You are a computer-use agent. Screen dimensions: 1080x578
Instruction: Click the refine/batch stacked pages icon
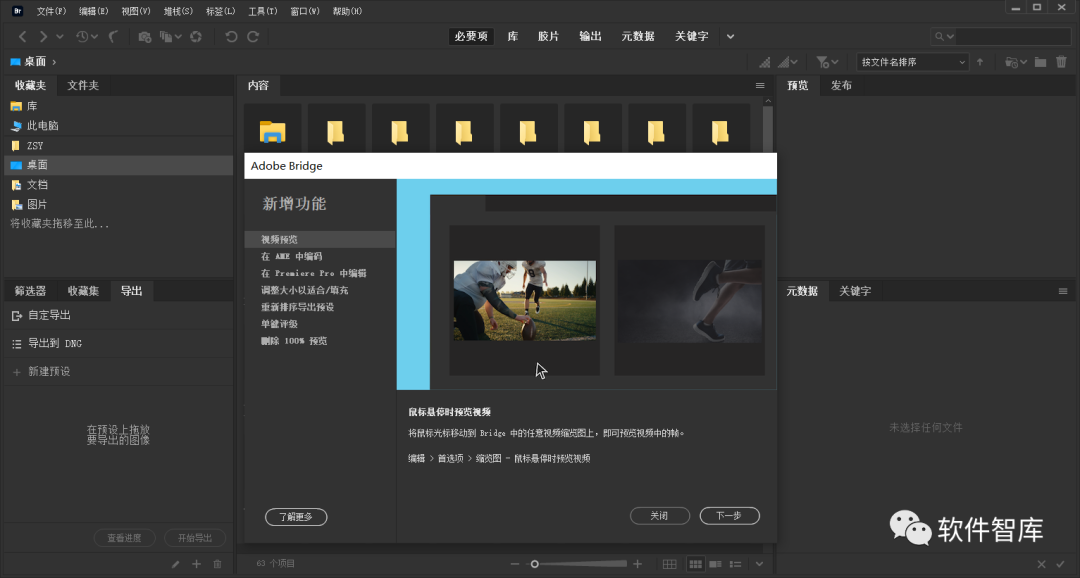pos(166,37)
